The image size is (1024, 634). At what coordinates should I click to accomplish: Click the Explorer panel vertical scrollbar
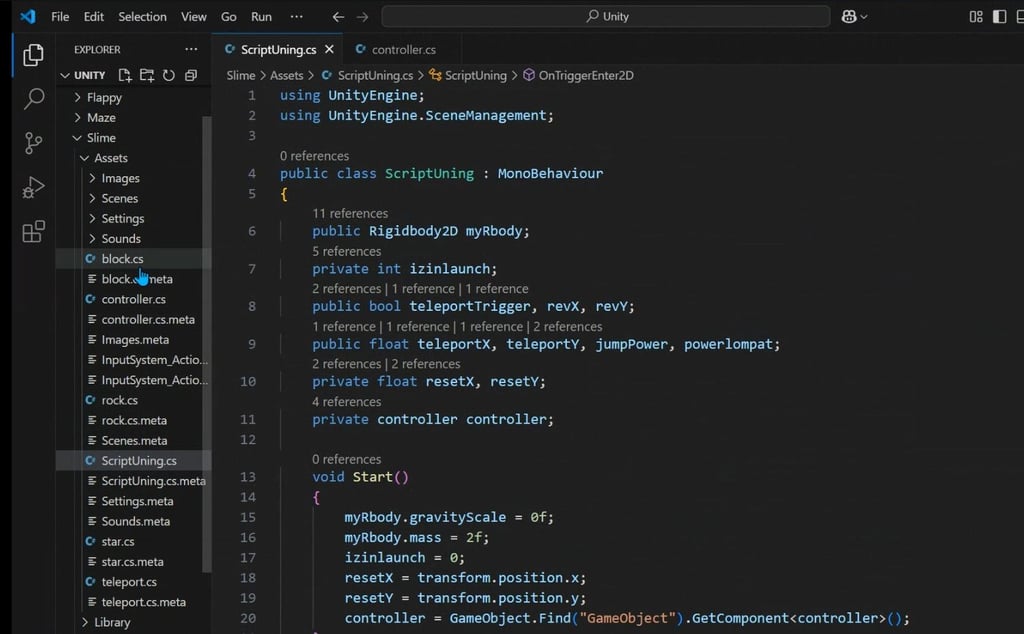tap(207, 344)
